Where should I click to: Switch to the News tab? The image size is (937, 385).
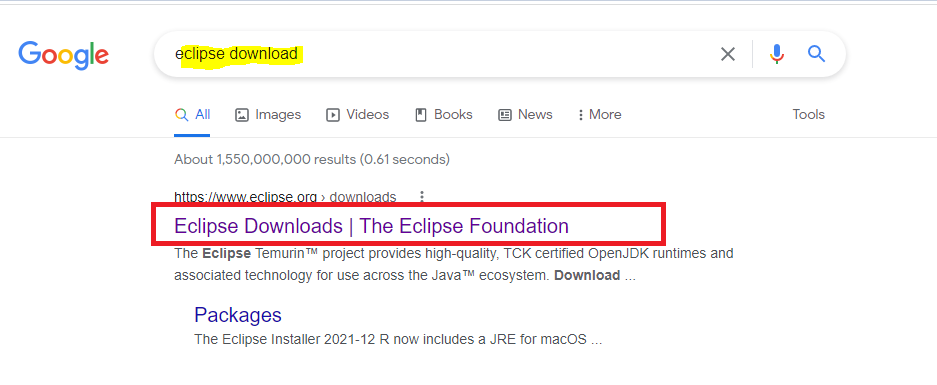pyautogui.click(x=525, y=115)
